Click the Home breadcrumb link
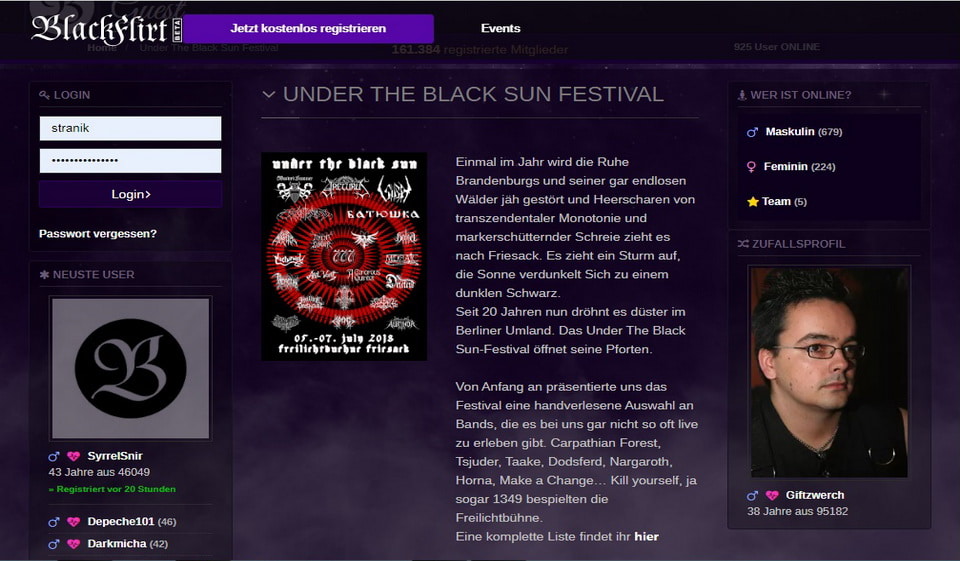This screenshot has width=960, height=561. coord(102,48)
